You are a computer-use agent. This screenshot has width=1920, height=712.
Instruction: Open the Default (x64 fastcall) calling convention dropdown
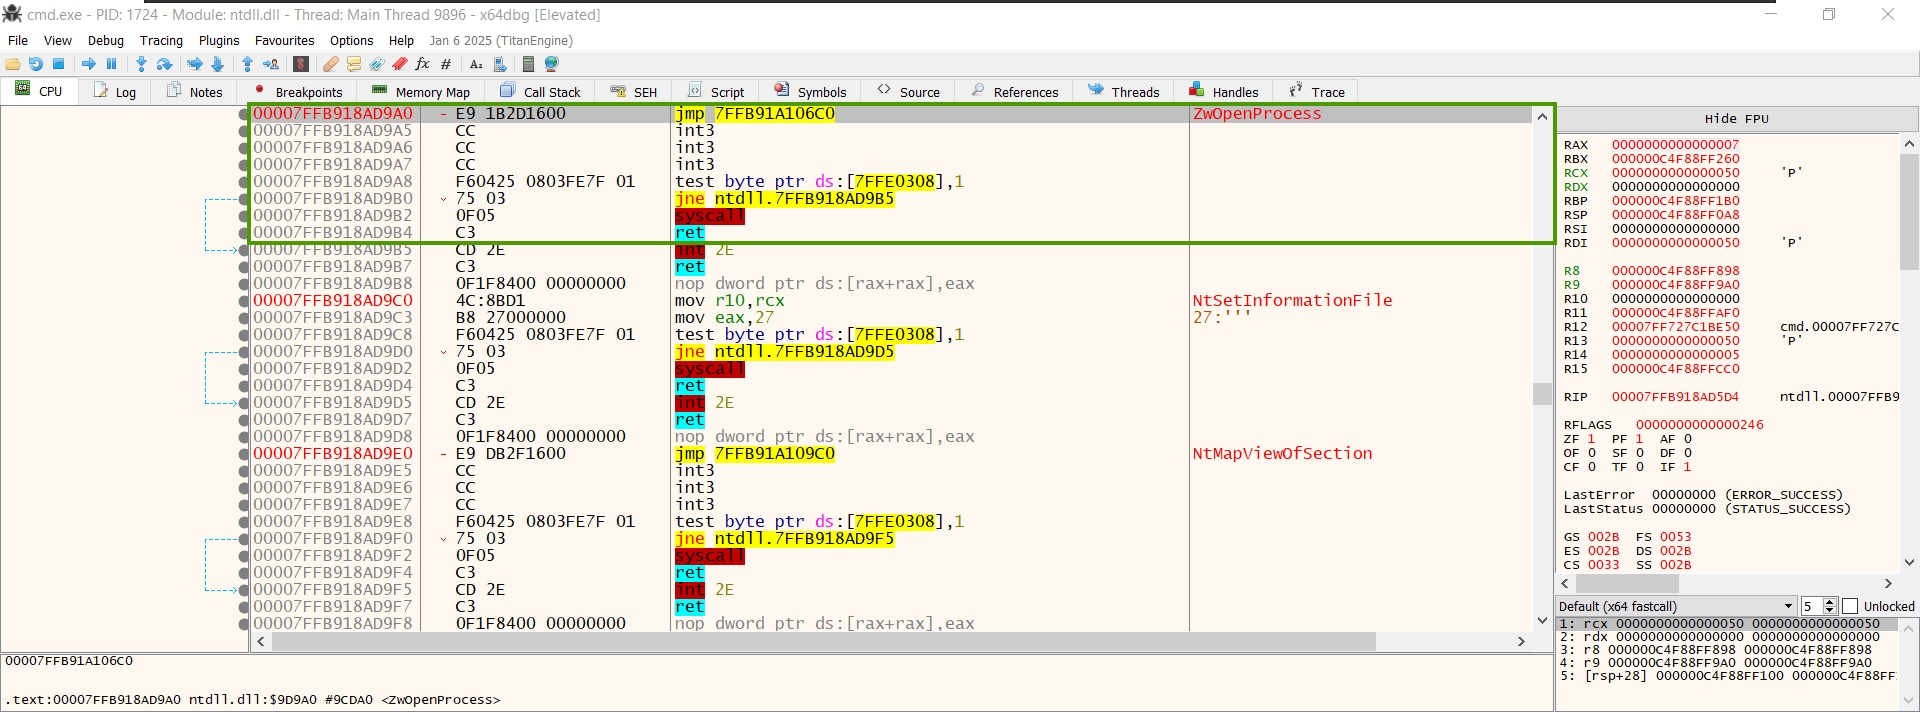click(x=1677, y=606)
